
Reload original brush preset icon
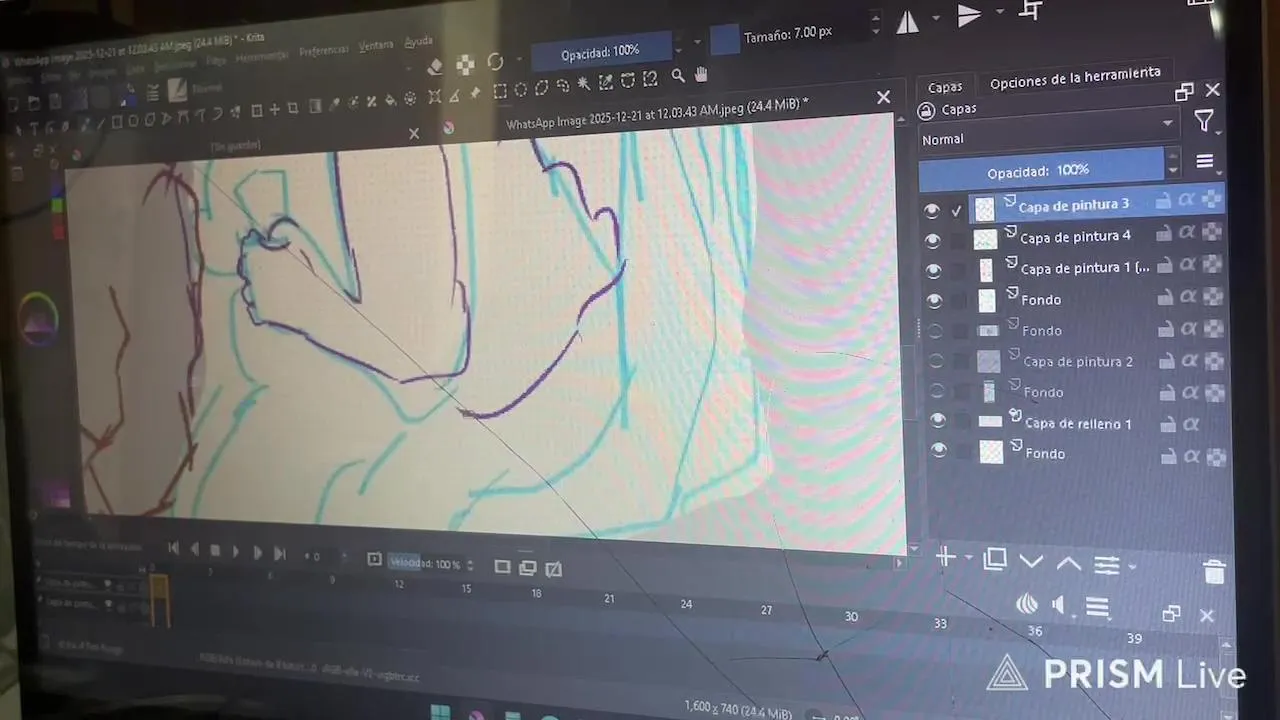tap(495, 63)
